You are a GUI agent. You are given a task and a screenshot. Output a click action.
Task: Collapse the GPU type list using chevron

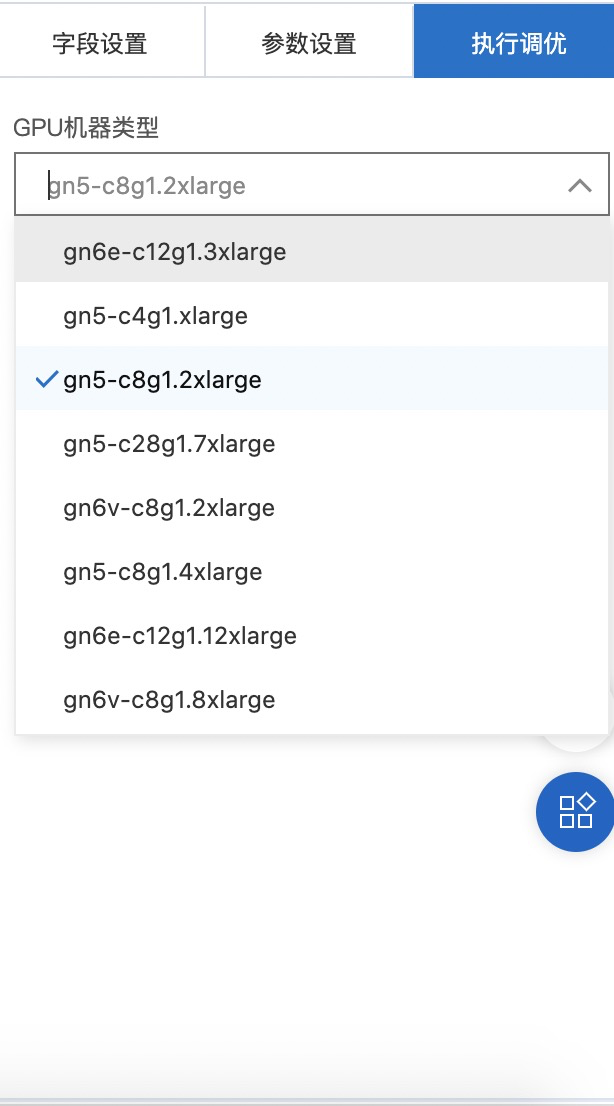click(579, 186)
